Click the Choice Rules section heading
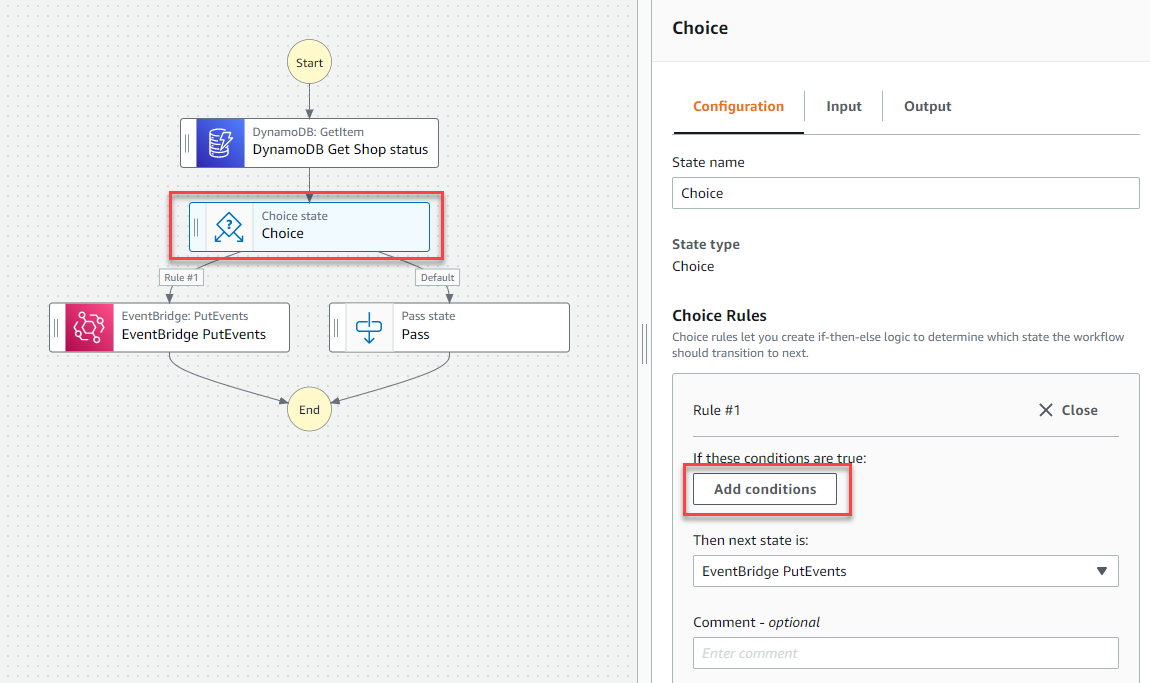 pos(719,315)
